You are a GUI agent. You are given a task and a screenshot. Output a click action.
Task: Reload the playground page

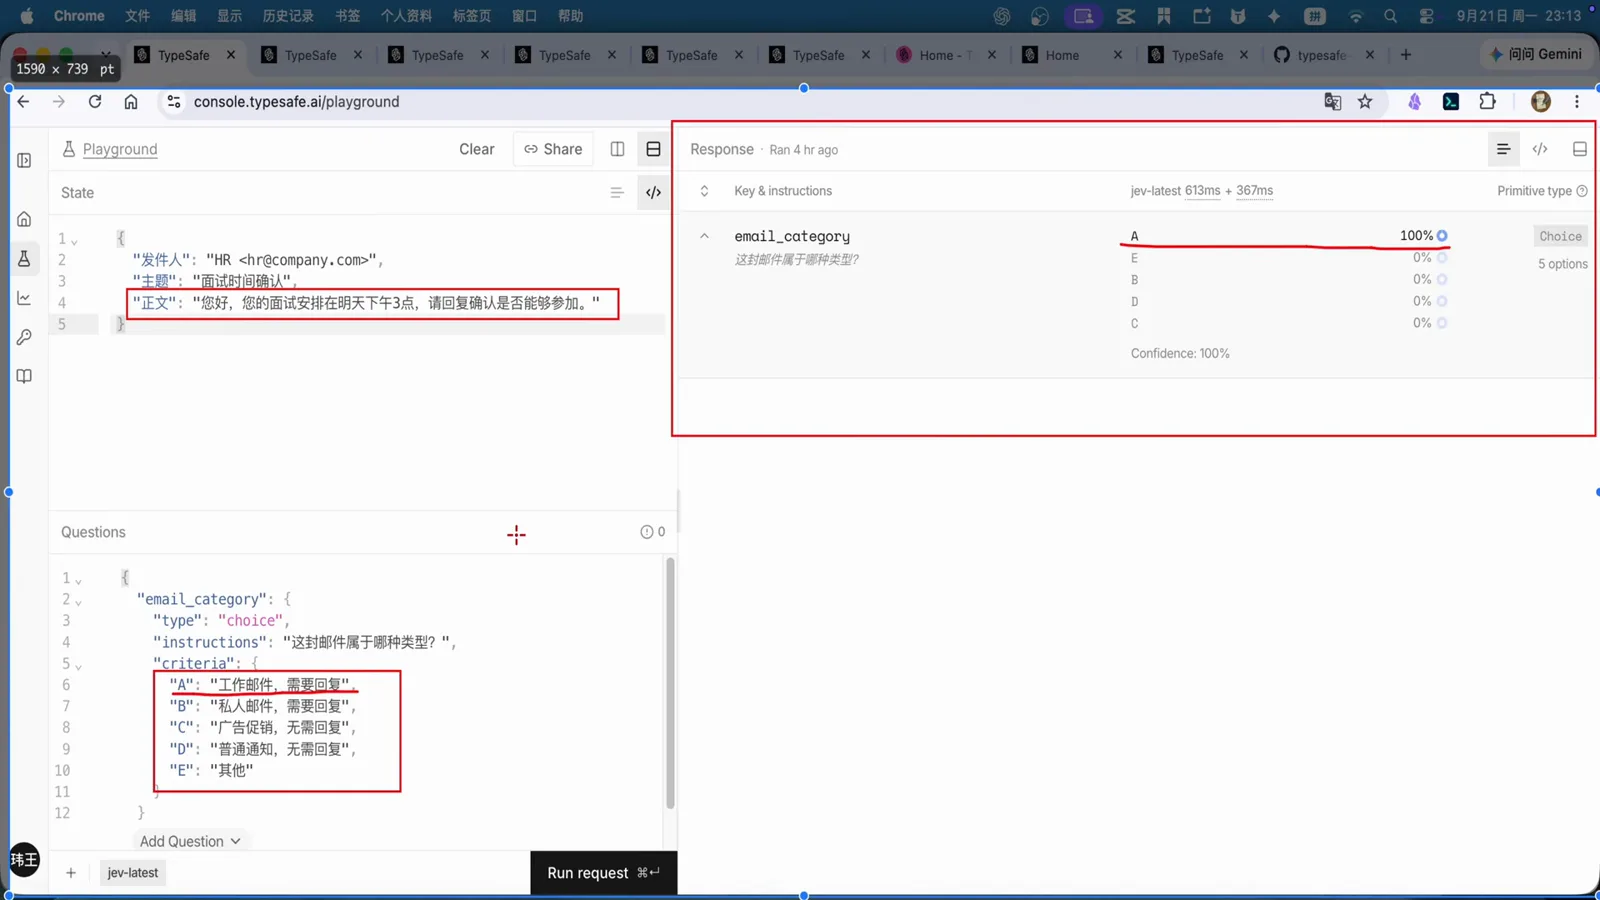[95, 102]
